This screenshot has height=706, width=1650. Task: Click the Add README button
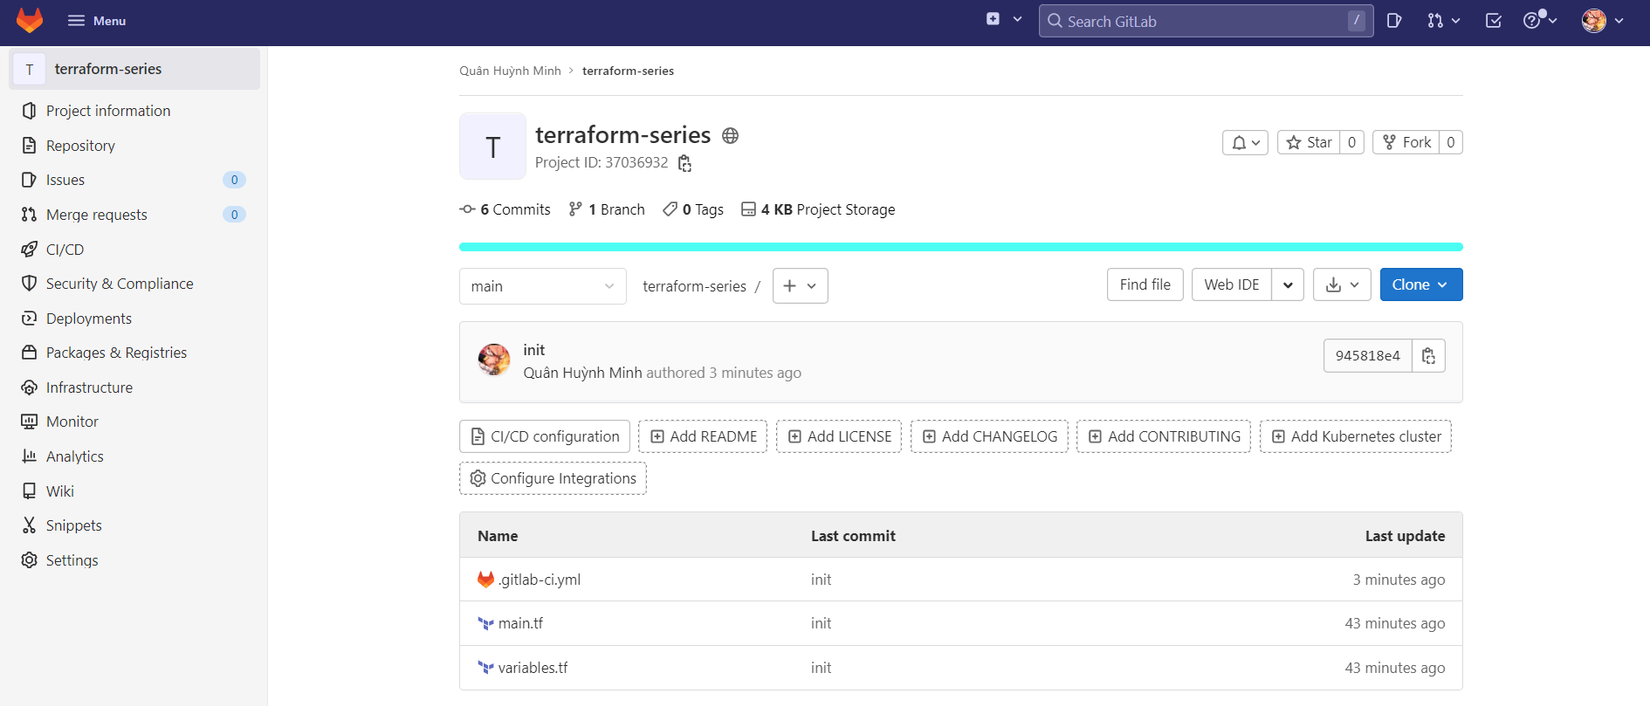coord(703,436)
